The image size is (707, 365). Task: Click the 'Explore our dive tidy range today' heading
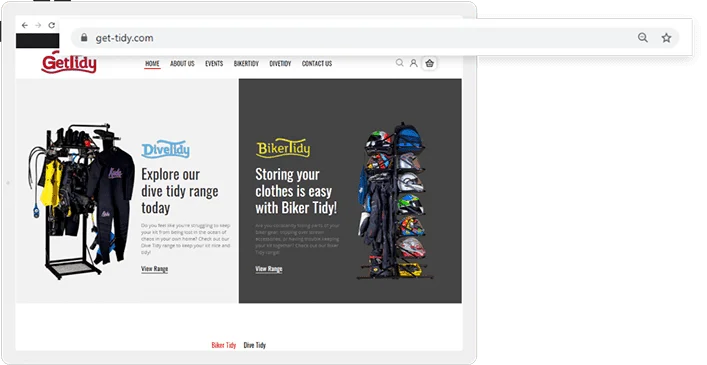(179, 191)
